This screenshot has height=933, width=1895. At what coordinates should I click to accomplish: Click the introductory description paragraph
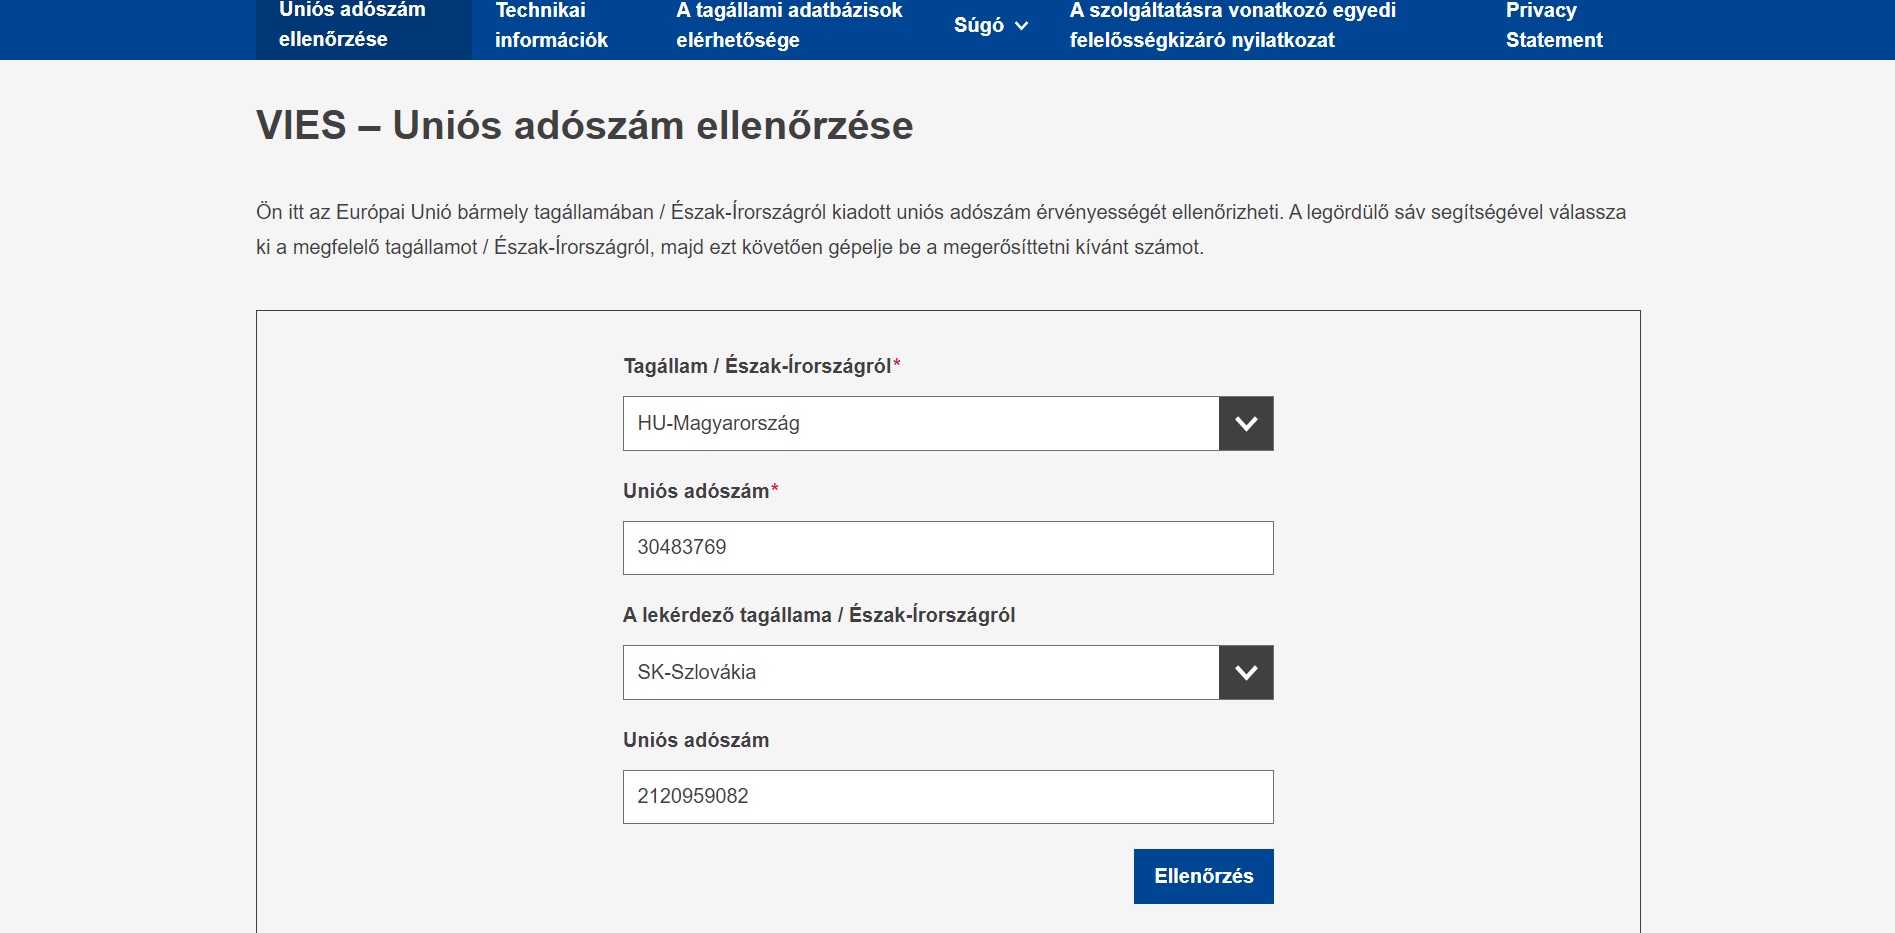click(940, 229)
